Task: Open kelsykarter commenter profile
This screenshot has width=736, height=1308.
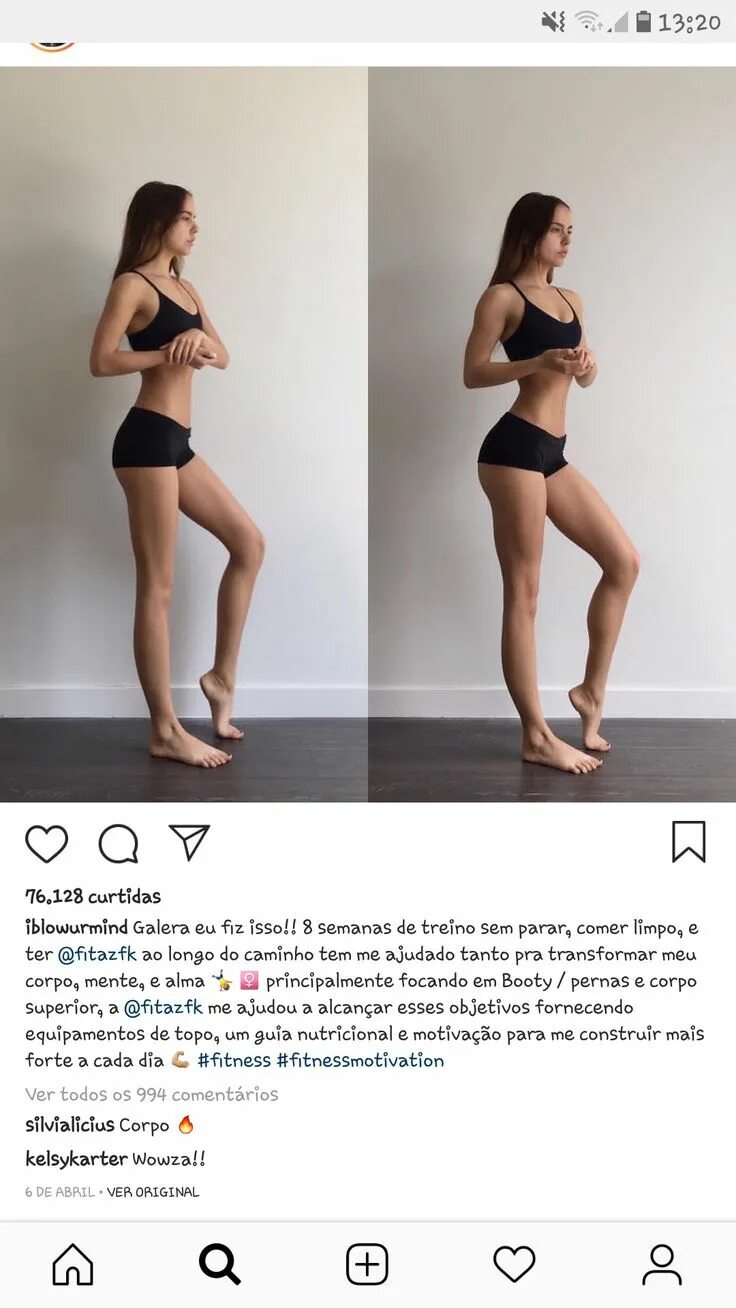Action: tap(76, 1159)
